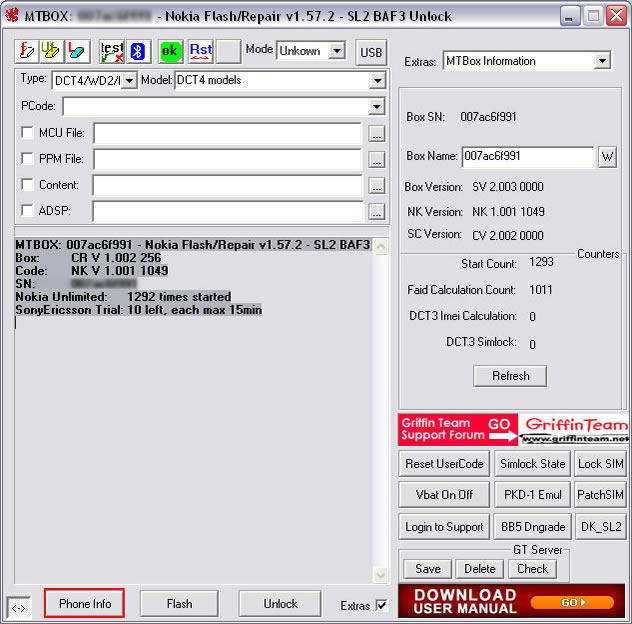Click DK_SL2 button

pyautogui.click(x=601, y=527)
